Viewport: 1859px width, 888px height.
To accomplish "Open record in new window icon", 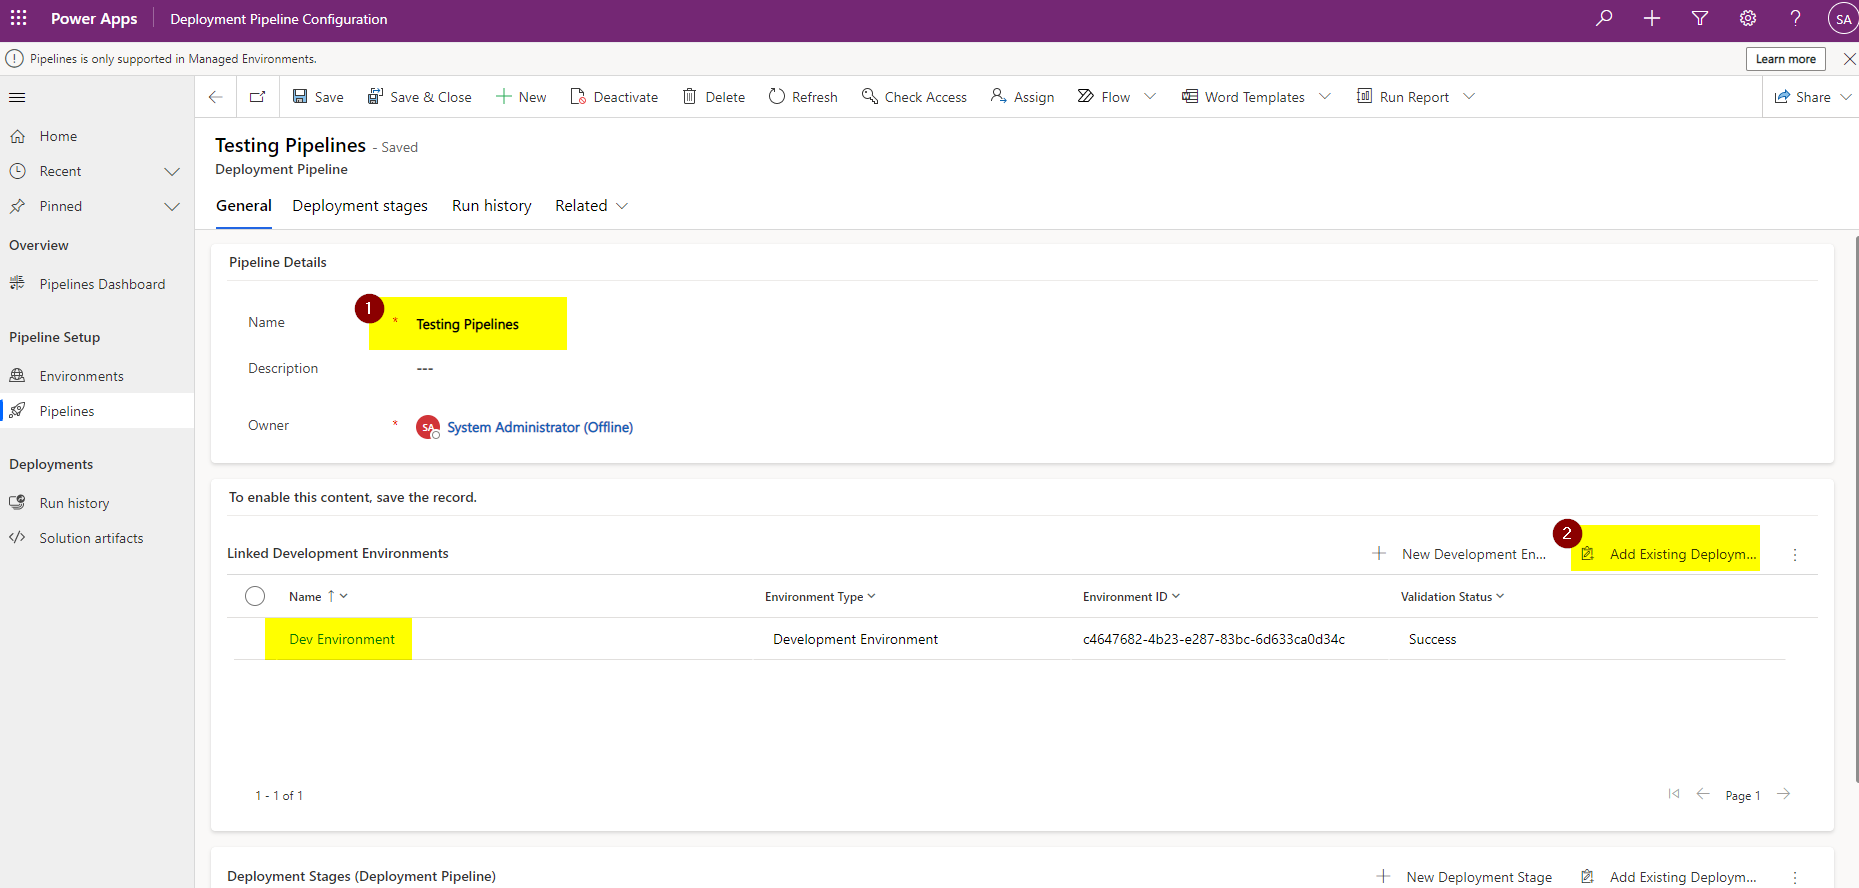I will [x=258, y=97].
